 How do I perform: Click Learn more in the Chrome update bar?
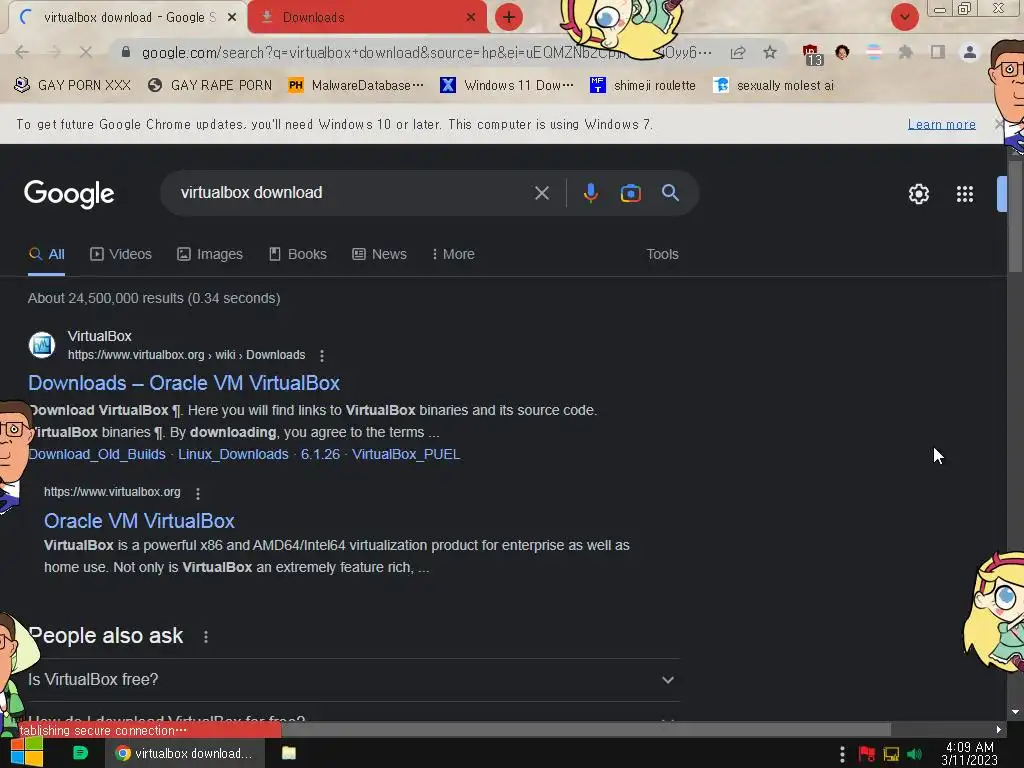(x=942, y=124)
